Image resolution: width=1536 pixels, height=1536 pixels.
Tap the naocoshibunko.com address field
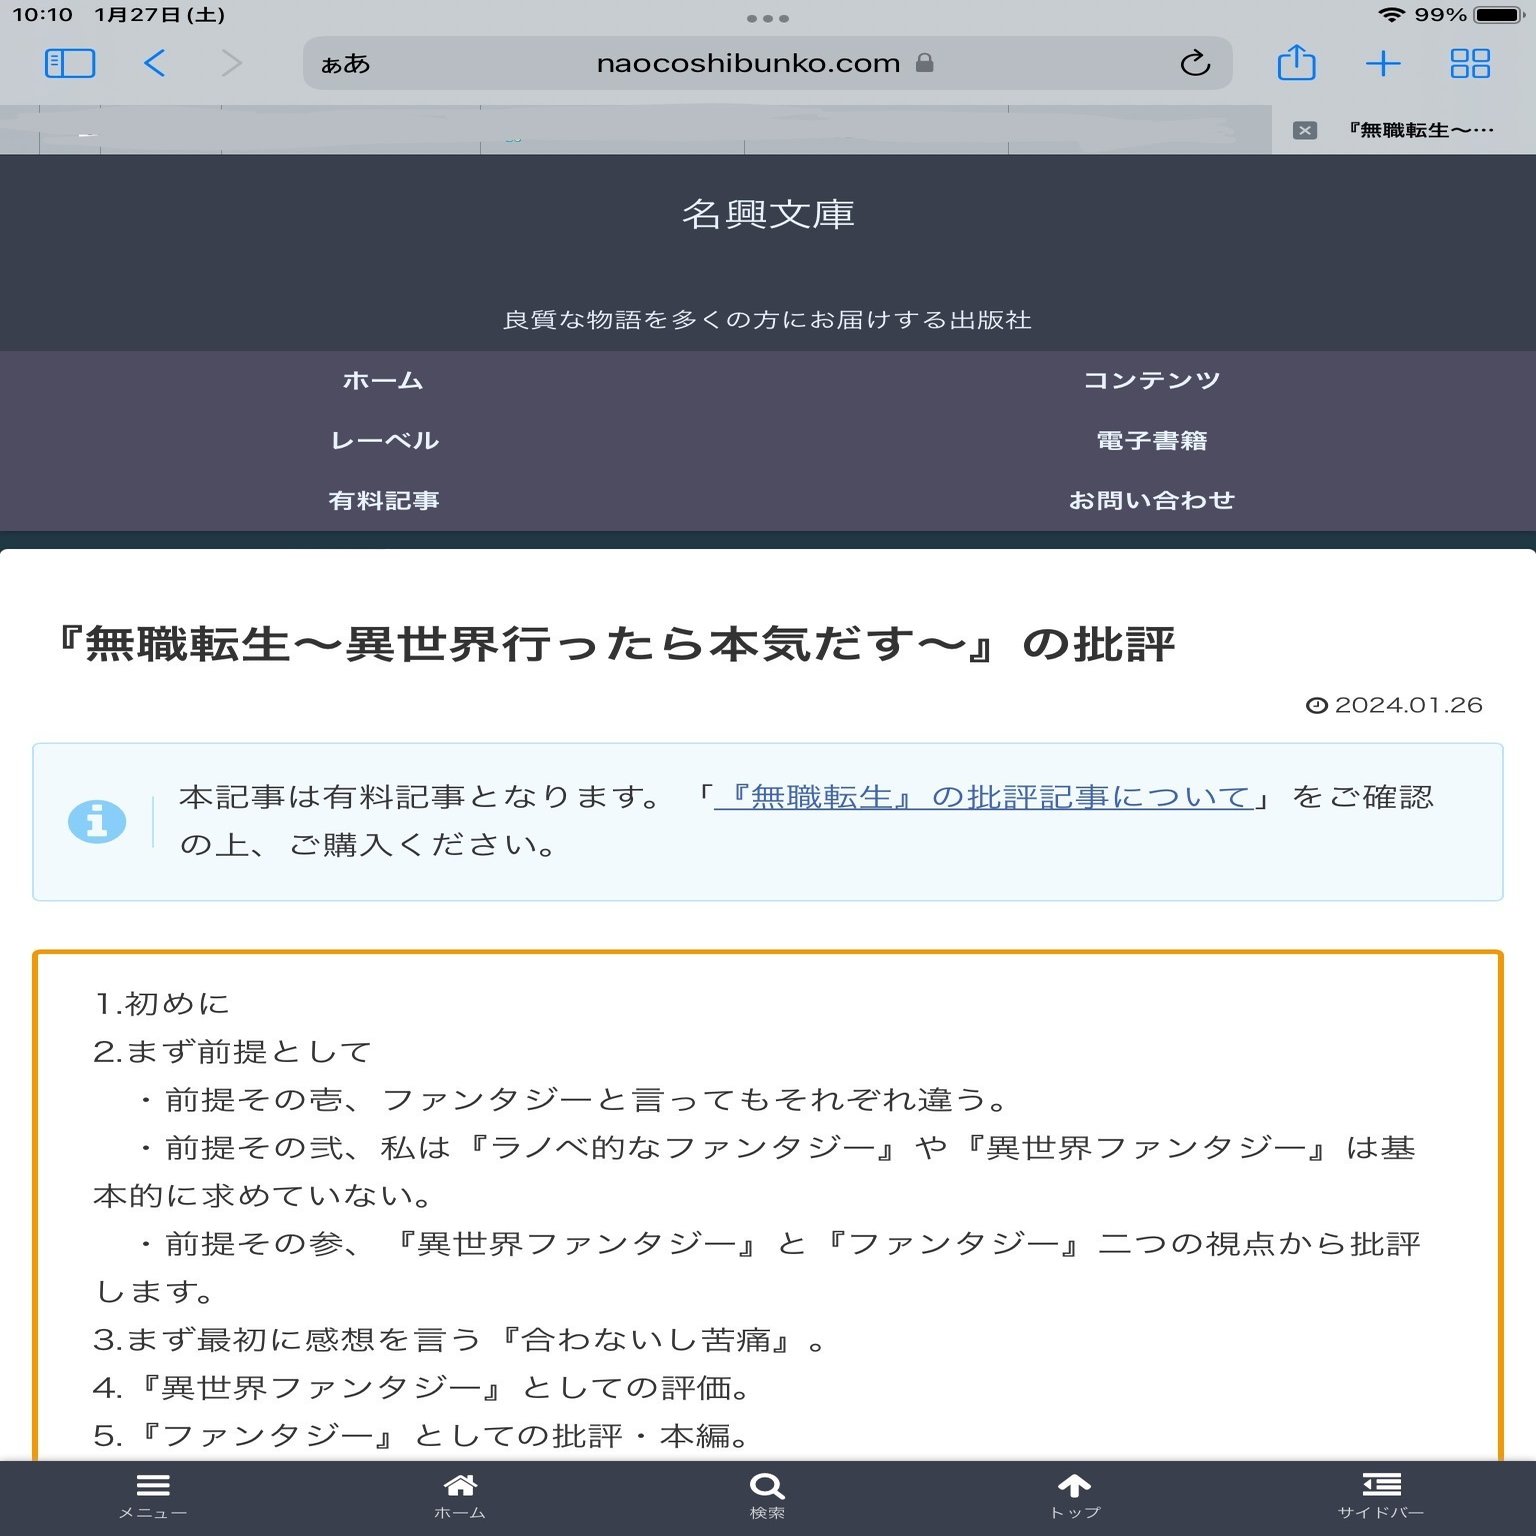767,64
